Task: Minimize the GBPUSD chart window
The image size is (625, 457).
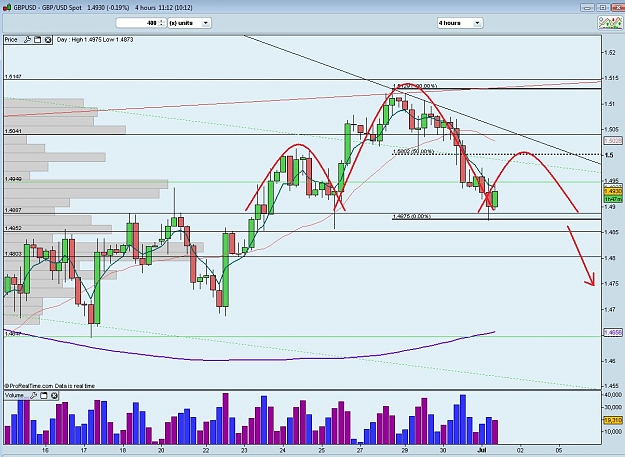Action: [587, 8]
